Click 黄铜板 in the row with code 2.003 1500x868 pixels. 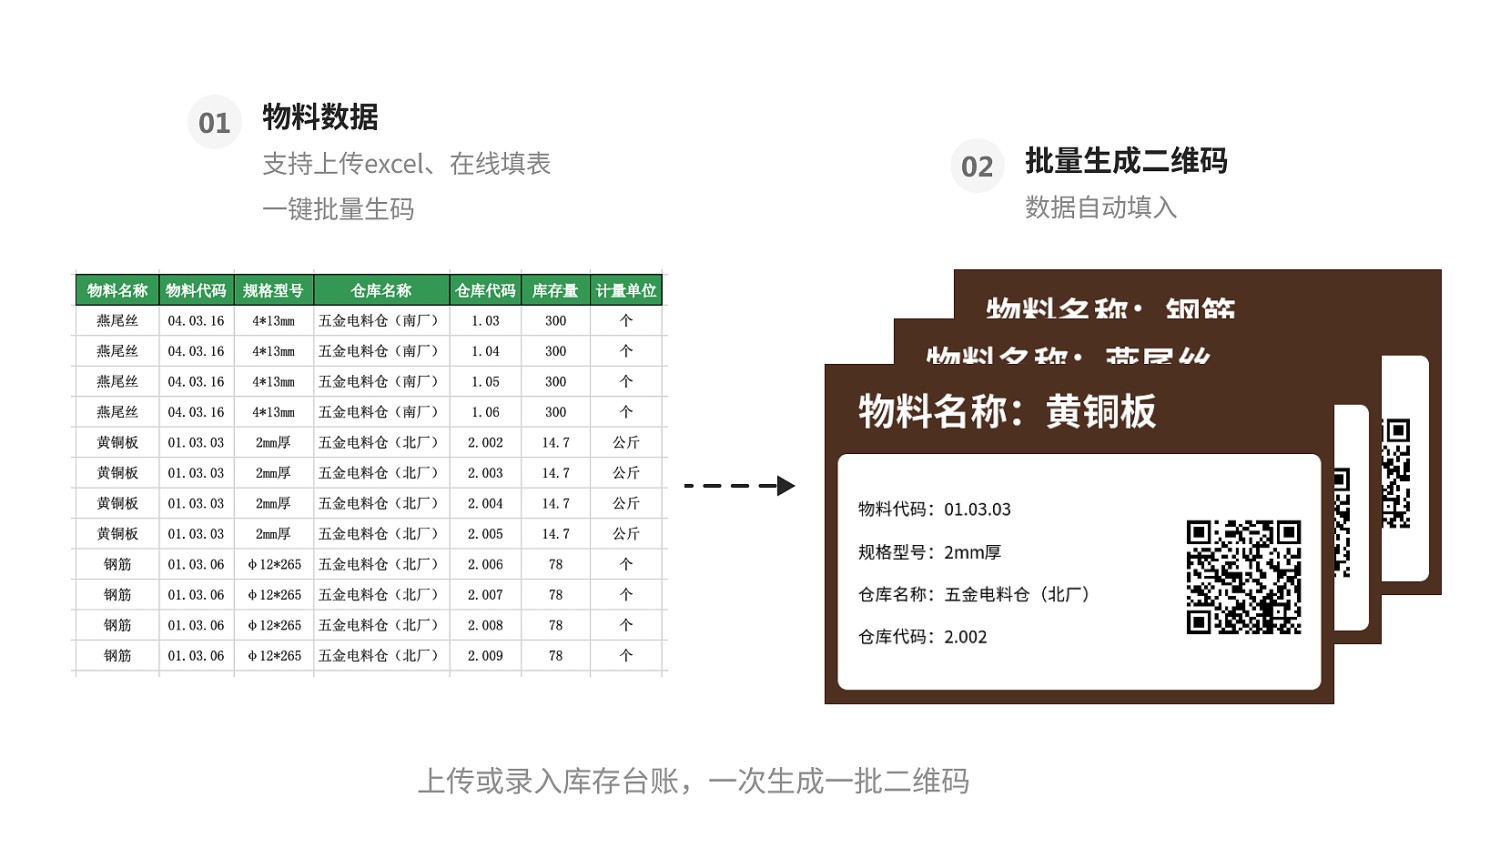pyautogui.click(x=117, y=473)
